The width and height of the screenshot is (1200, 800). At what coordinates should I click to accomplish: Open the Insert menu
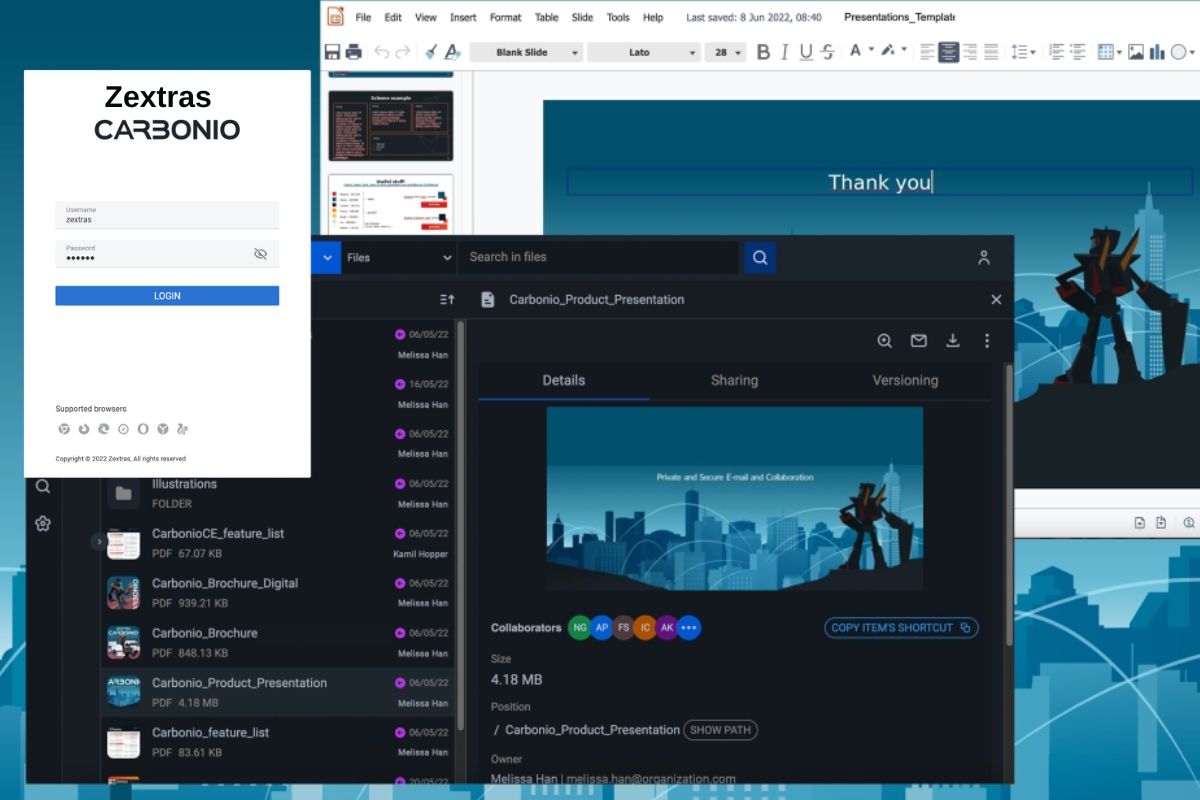pyautogui.click(x=463, y=17)
